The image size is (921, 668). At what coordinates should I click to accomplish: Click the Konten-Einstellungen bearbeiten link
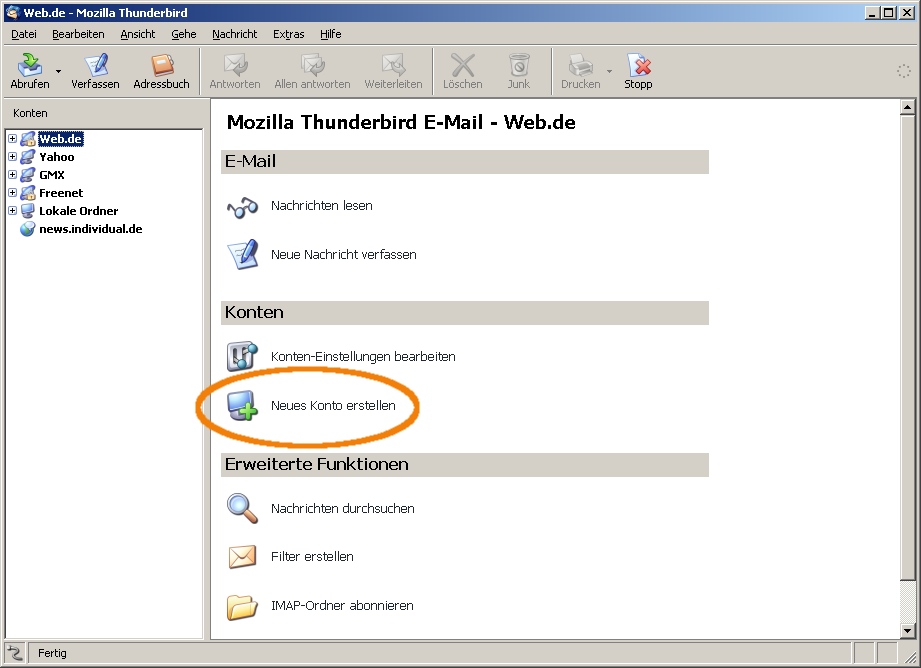(363, 357)
